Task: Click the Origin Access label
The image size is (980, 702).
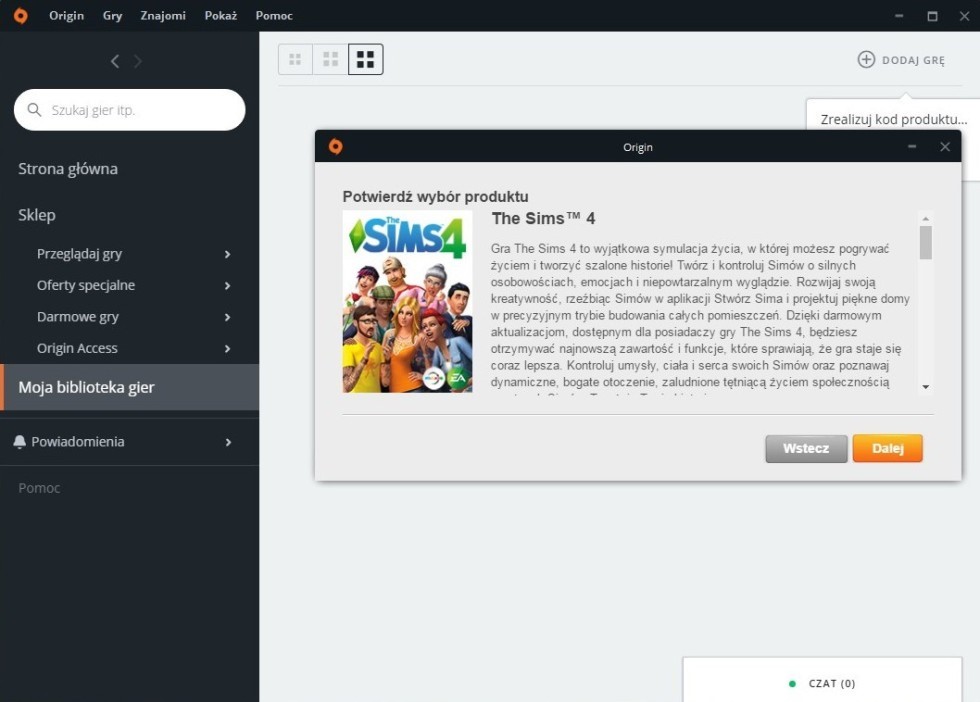Action: (77, 348)
